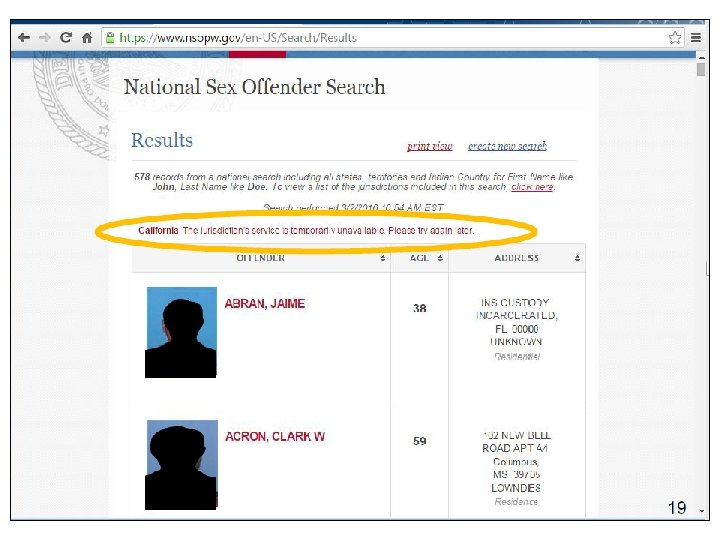Select the INS CUSTODY INCARCERATED address
The image size is (720, 540).
point(517,329)
